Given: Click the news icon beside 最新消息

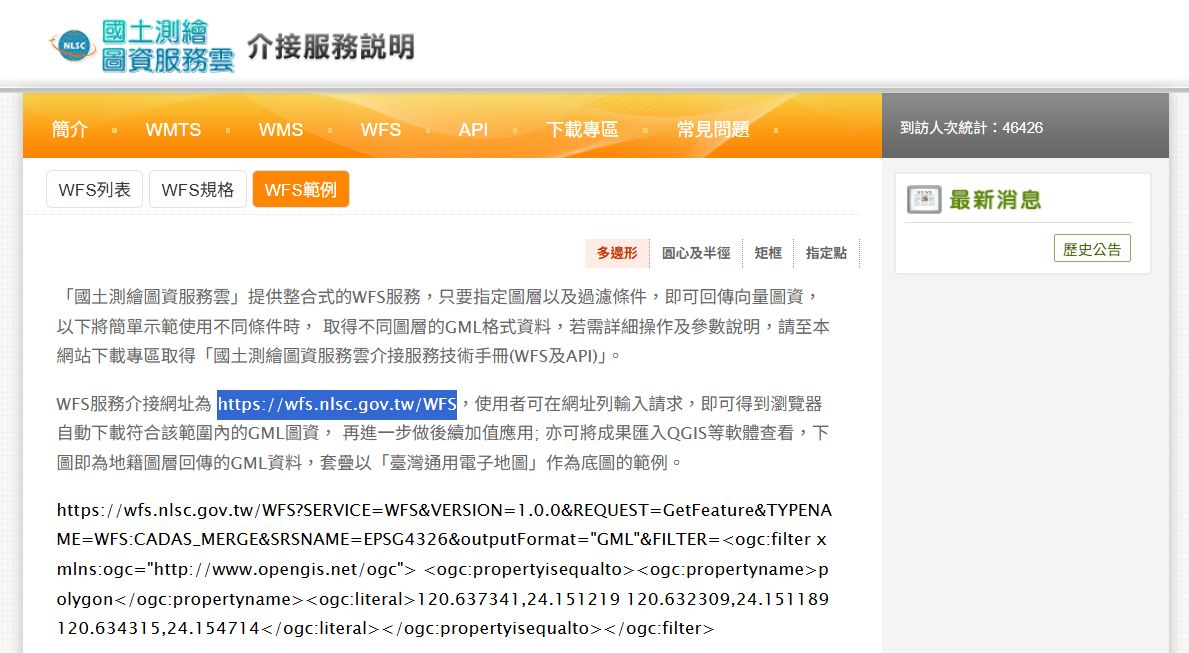Looking at the screenshot, I should tap(924, 200).
